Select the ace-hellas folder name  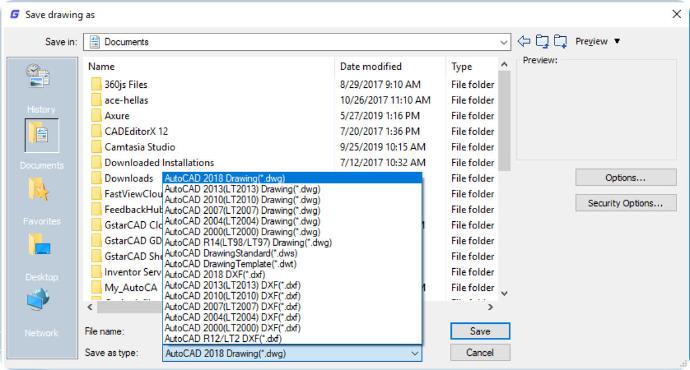tap(126, 100)
